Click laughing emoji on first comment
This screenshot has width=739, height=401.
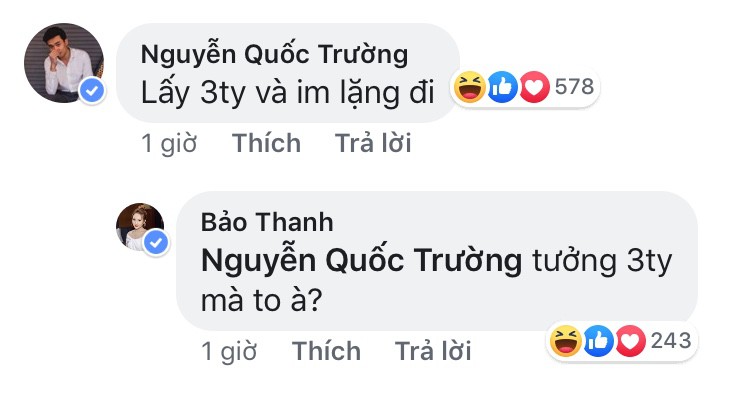tap(468, 88)
